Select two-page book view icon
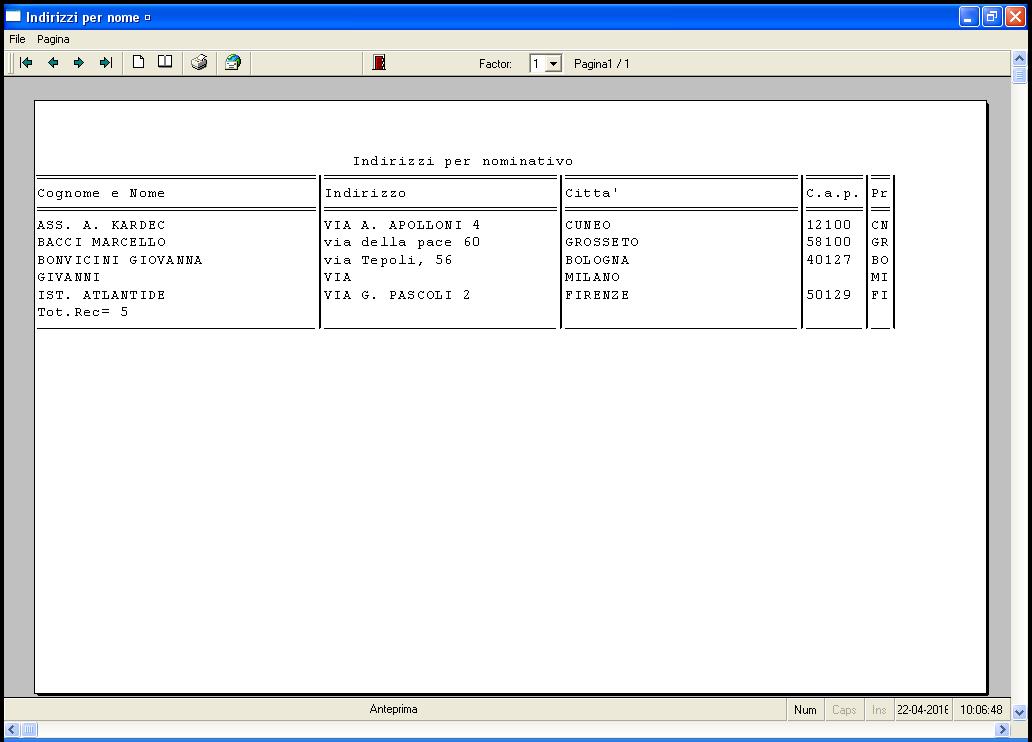 pyautogui.click(x=165, y=62)
